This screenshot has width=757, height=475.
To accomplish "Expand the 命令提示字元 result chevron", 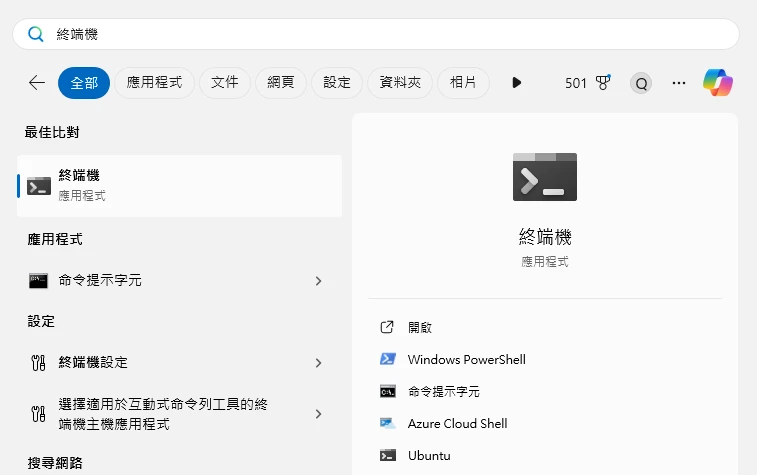I will tap(318, 281).
